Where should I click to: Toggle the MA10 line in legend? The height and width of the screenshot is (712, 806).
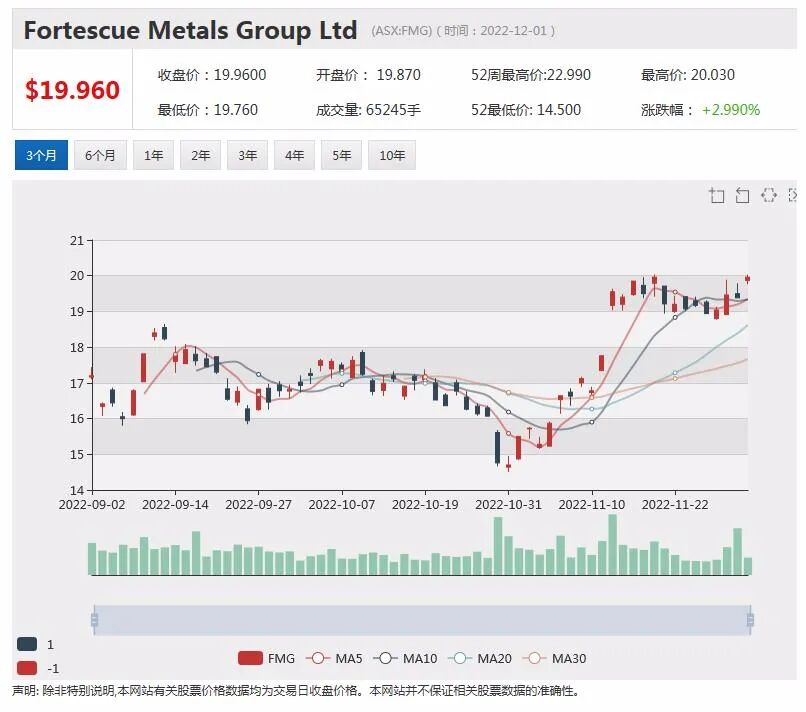point(405,659)
